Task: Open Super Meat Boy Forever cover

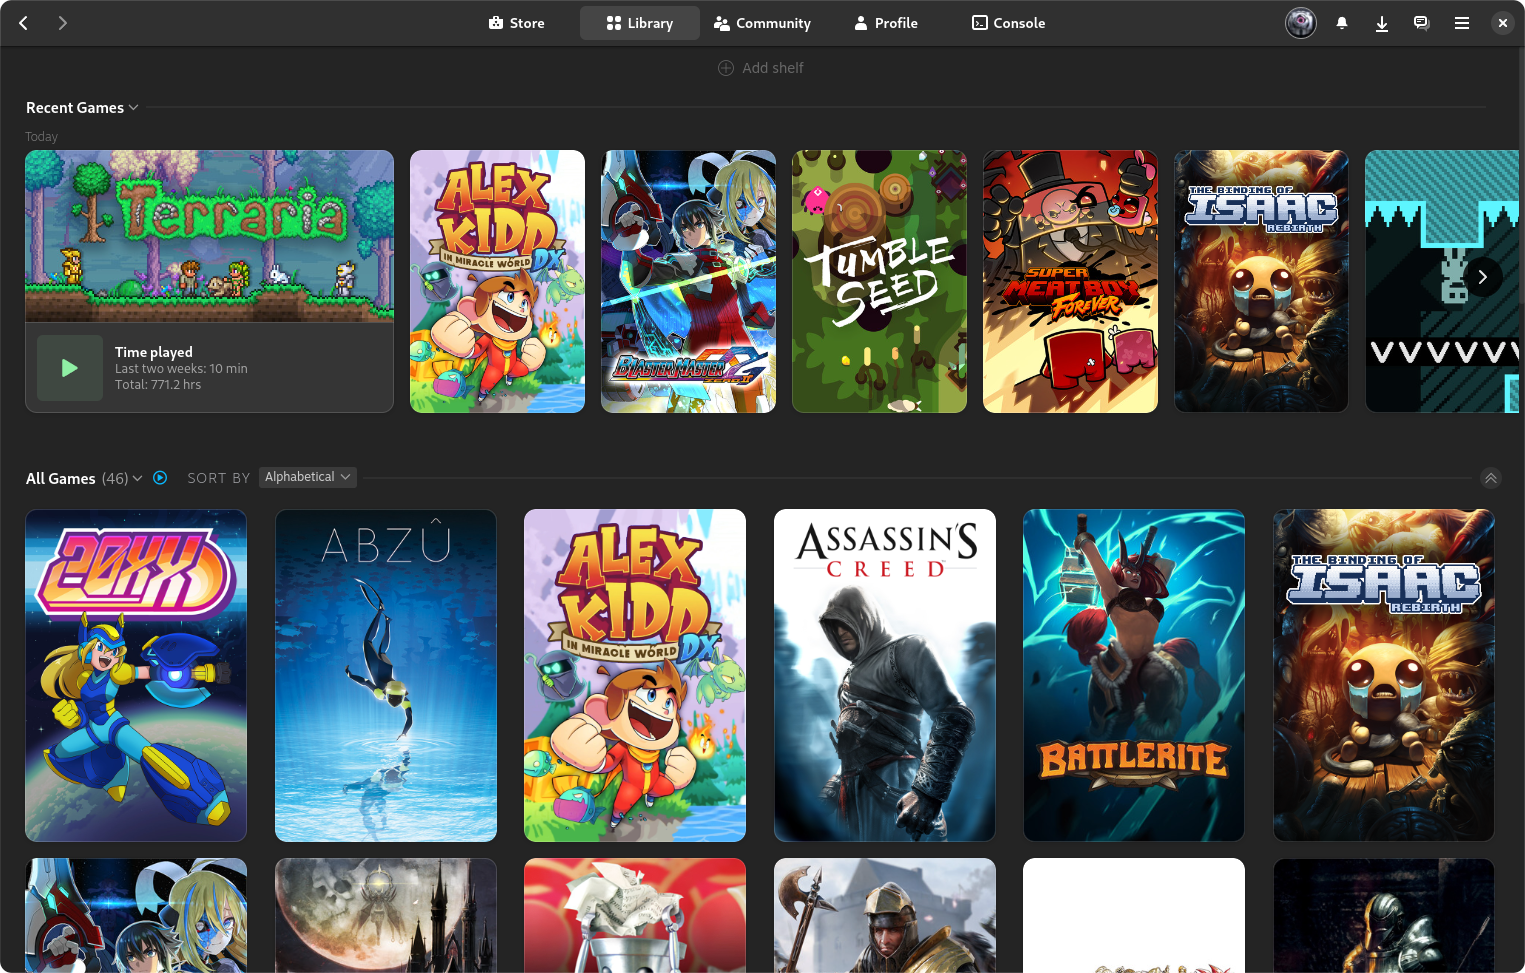Action: tap(1070, 281)
